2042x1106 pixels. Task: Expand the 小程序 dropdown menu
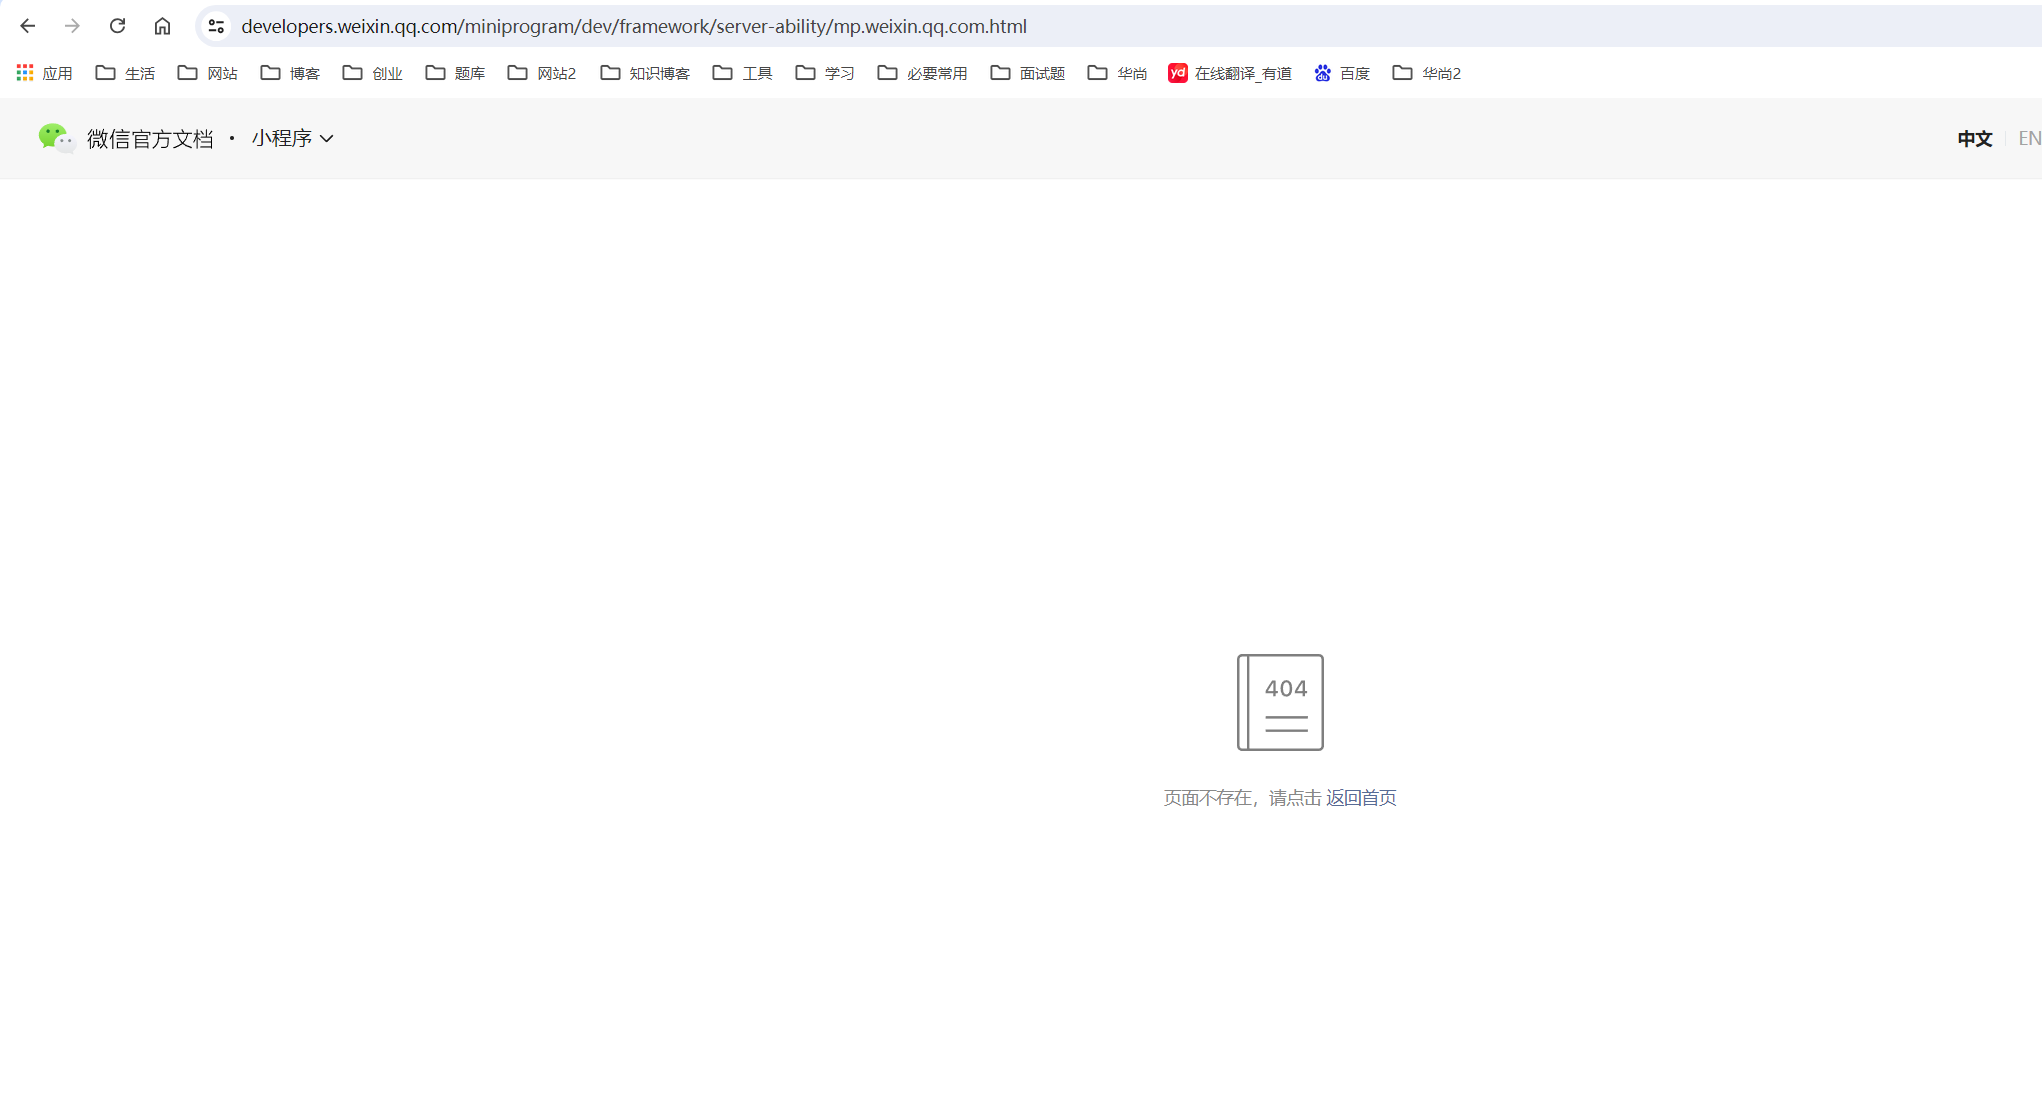pyautogui.click(x=292, y=138)
